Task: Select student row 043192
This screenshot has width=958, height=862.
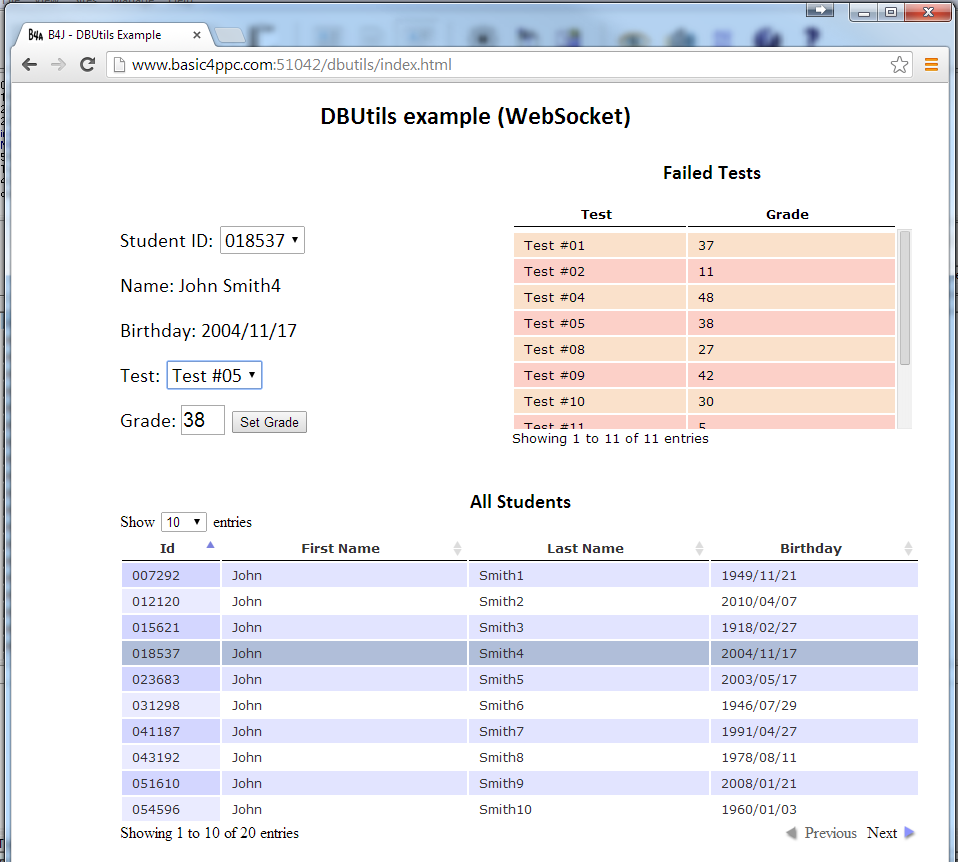Action: (519, 757)
